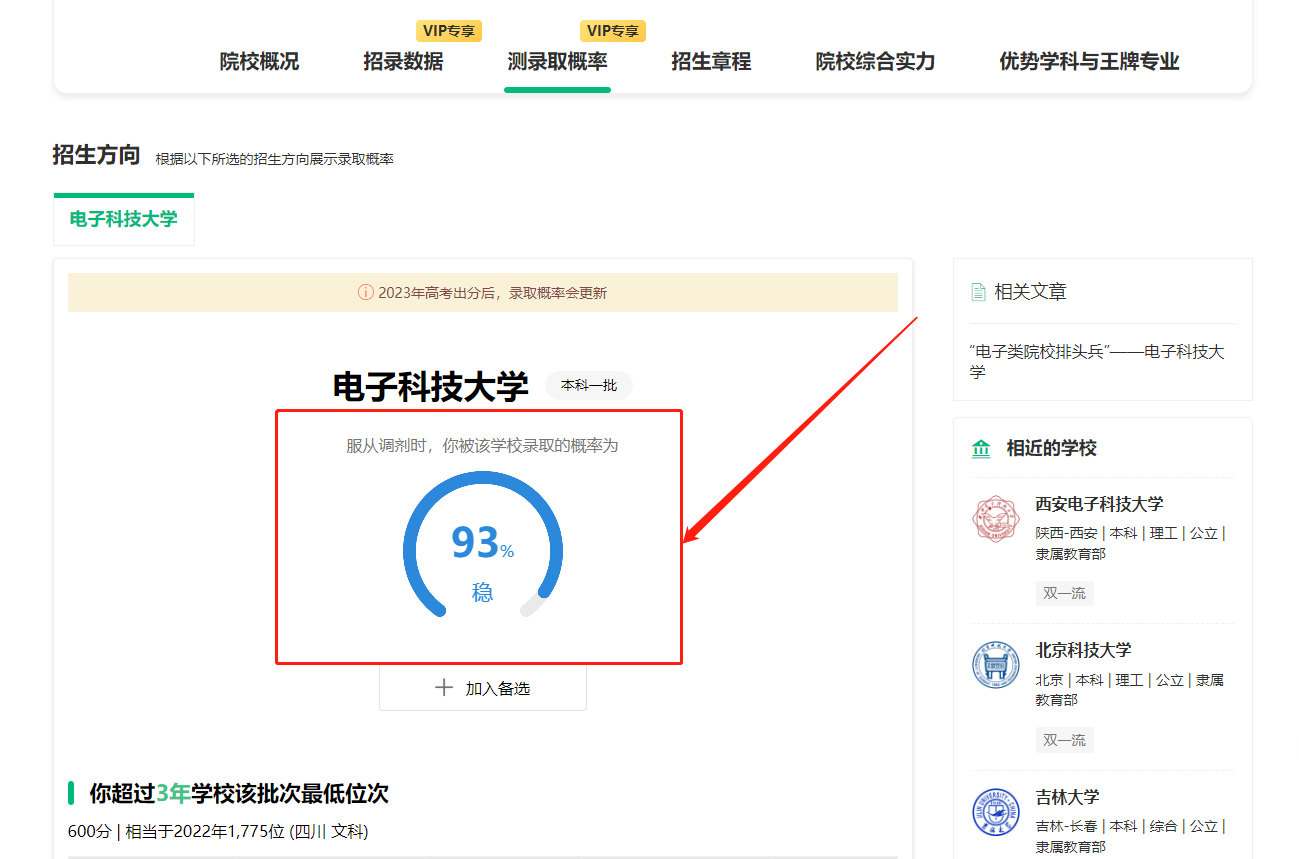Viewport: 1299px width, 859px height.
Task: Click the 北京 | 本科 | 理工 description
Action: [x=1129, y=690]
